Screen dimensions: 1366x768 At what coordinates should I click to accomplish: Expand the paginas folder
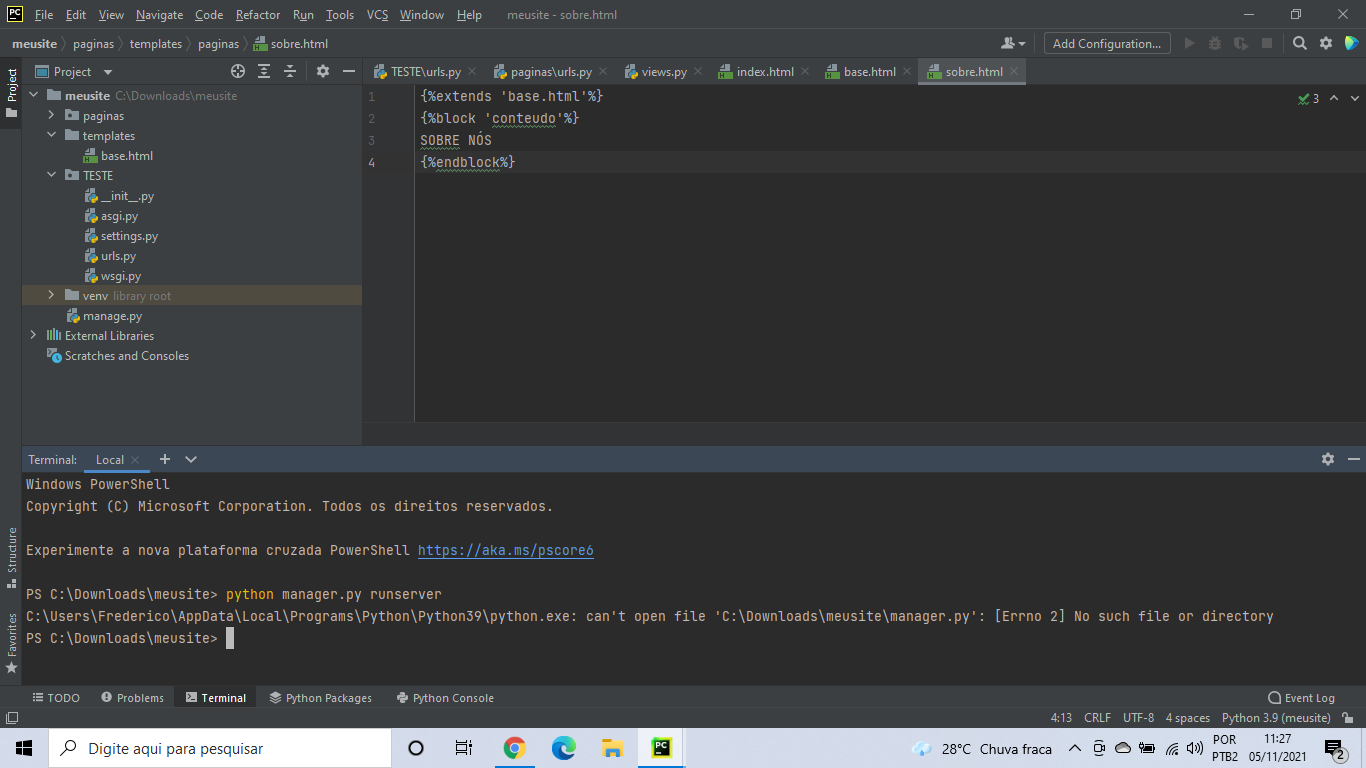click(51, 116)
